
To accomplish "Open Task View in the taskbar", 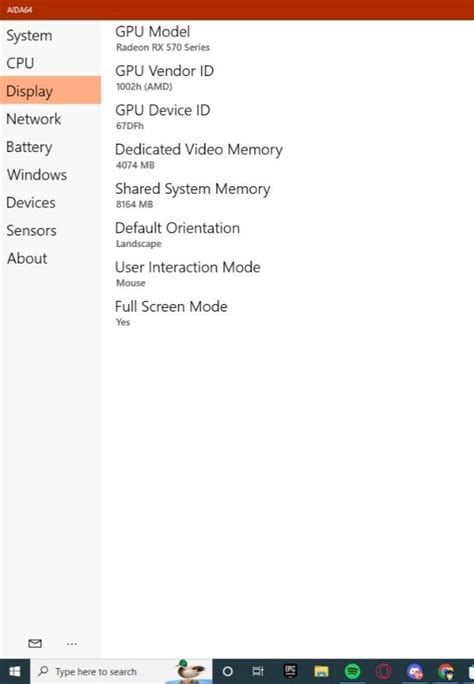I will (258, 671).
